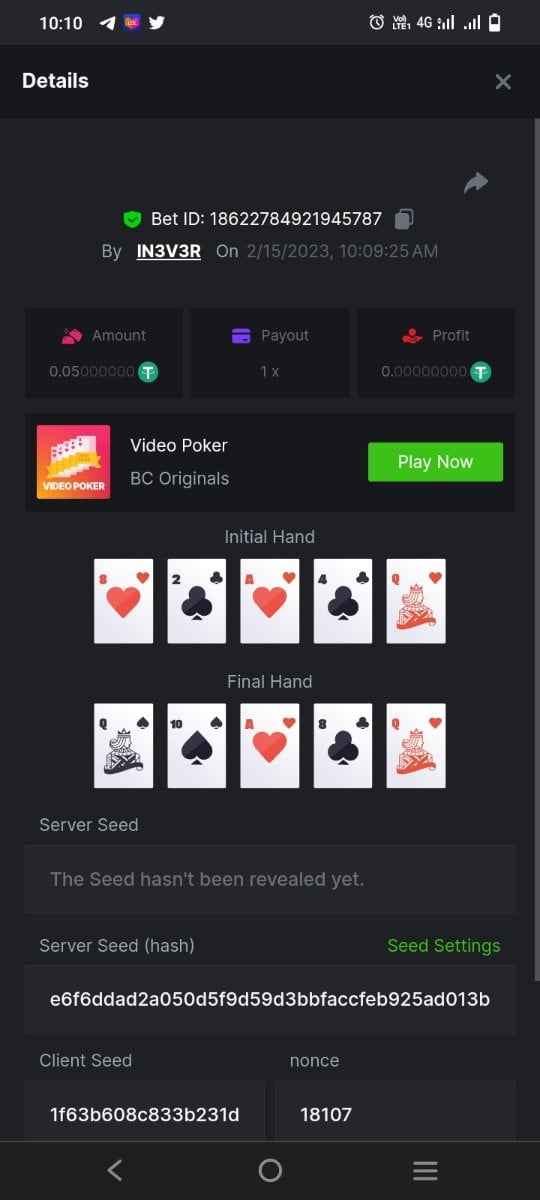Close the Details panel

(x=503, y=81)
